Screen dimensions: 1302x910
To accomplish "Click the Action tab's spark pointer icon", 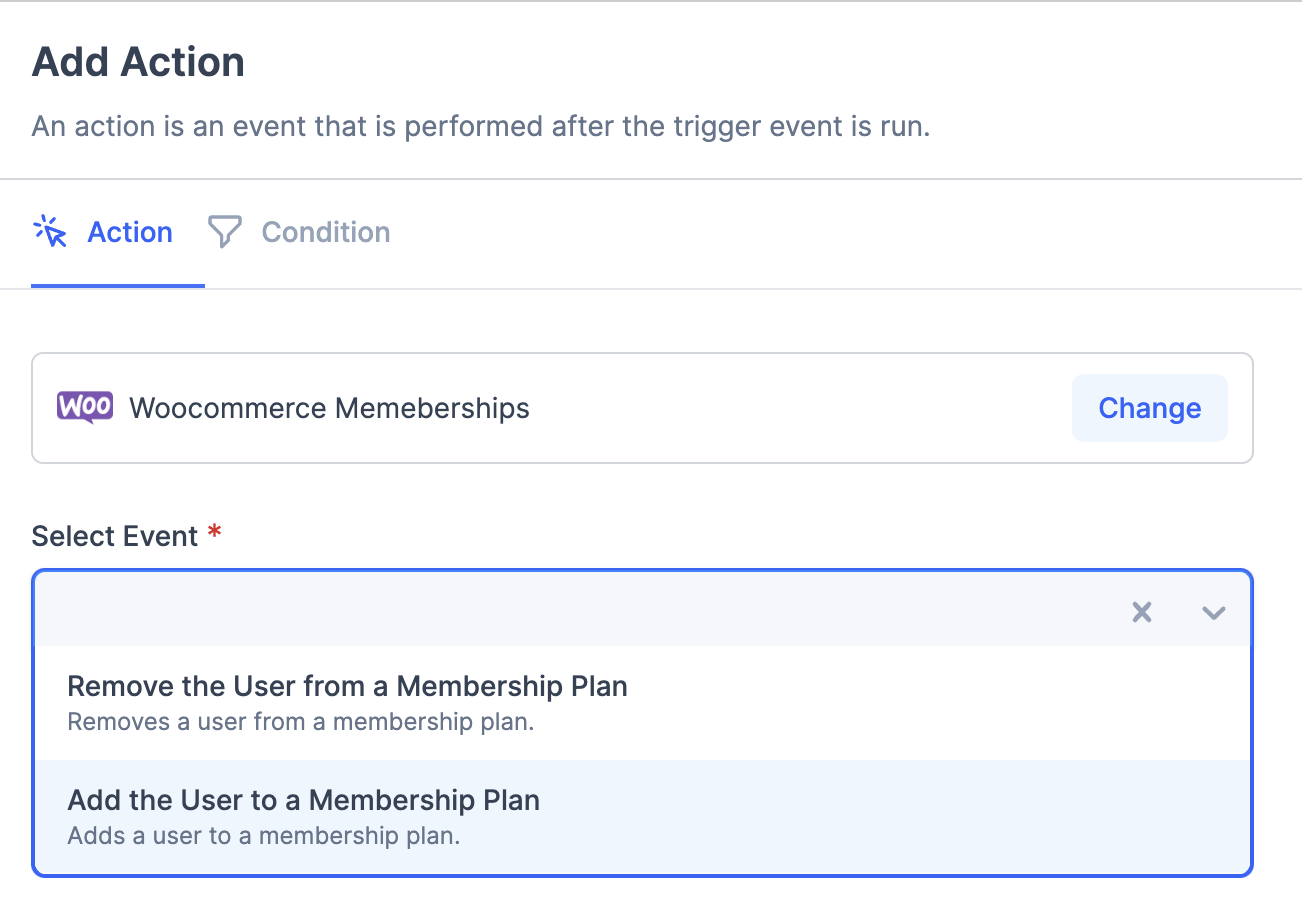I will (52, 231).
